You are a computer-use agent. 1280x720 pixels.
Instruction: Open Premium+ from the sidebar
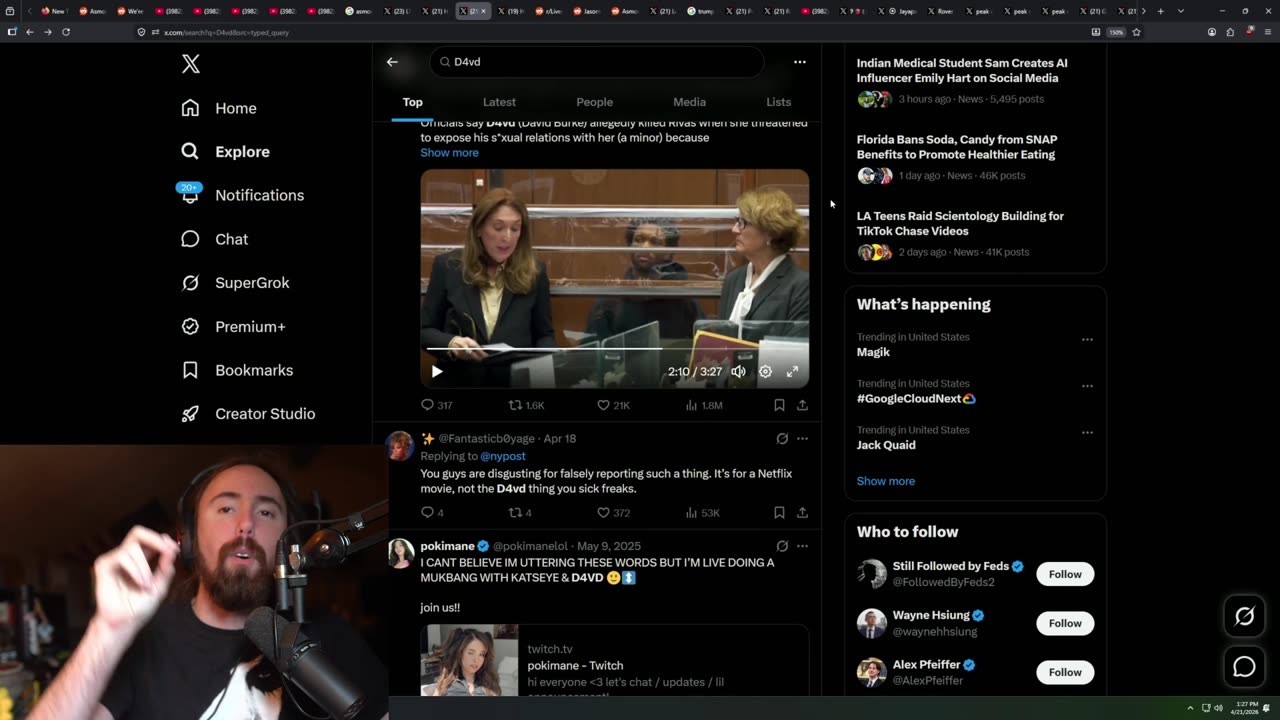point(233,326)
